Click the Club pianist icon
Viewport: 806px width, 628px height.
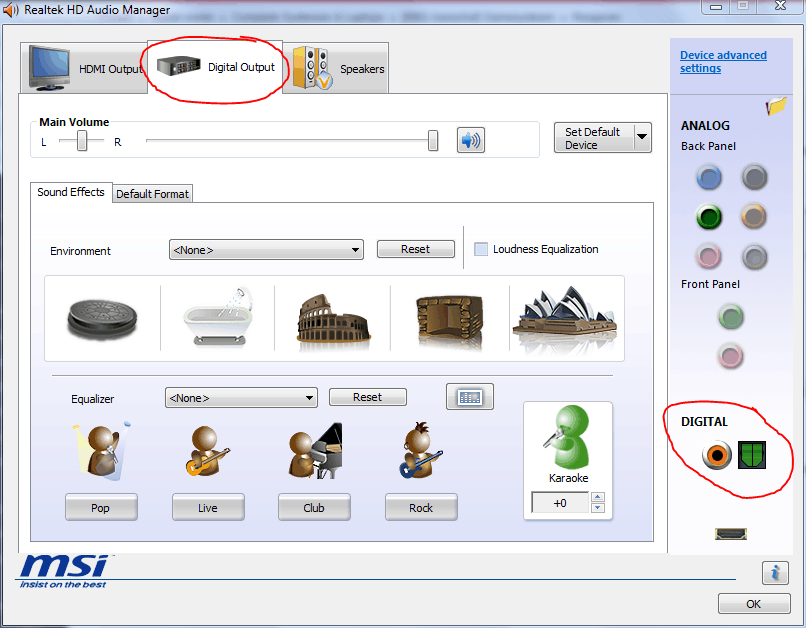(x=315, y=451)
